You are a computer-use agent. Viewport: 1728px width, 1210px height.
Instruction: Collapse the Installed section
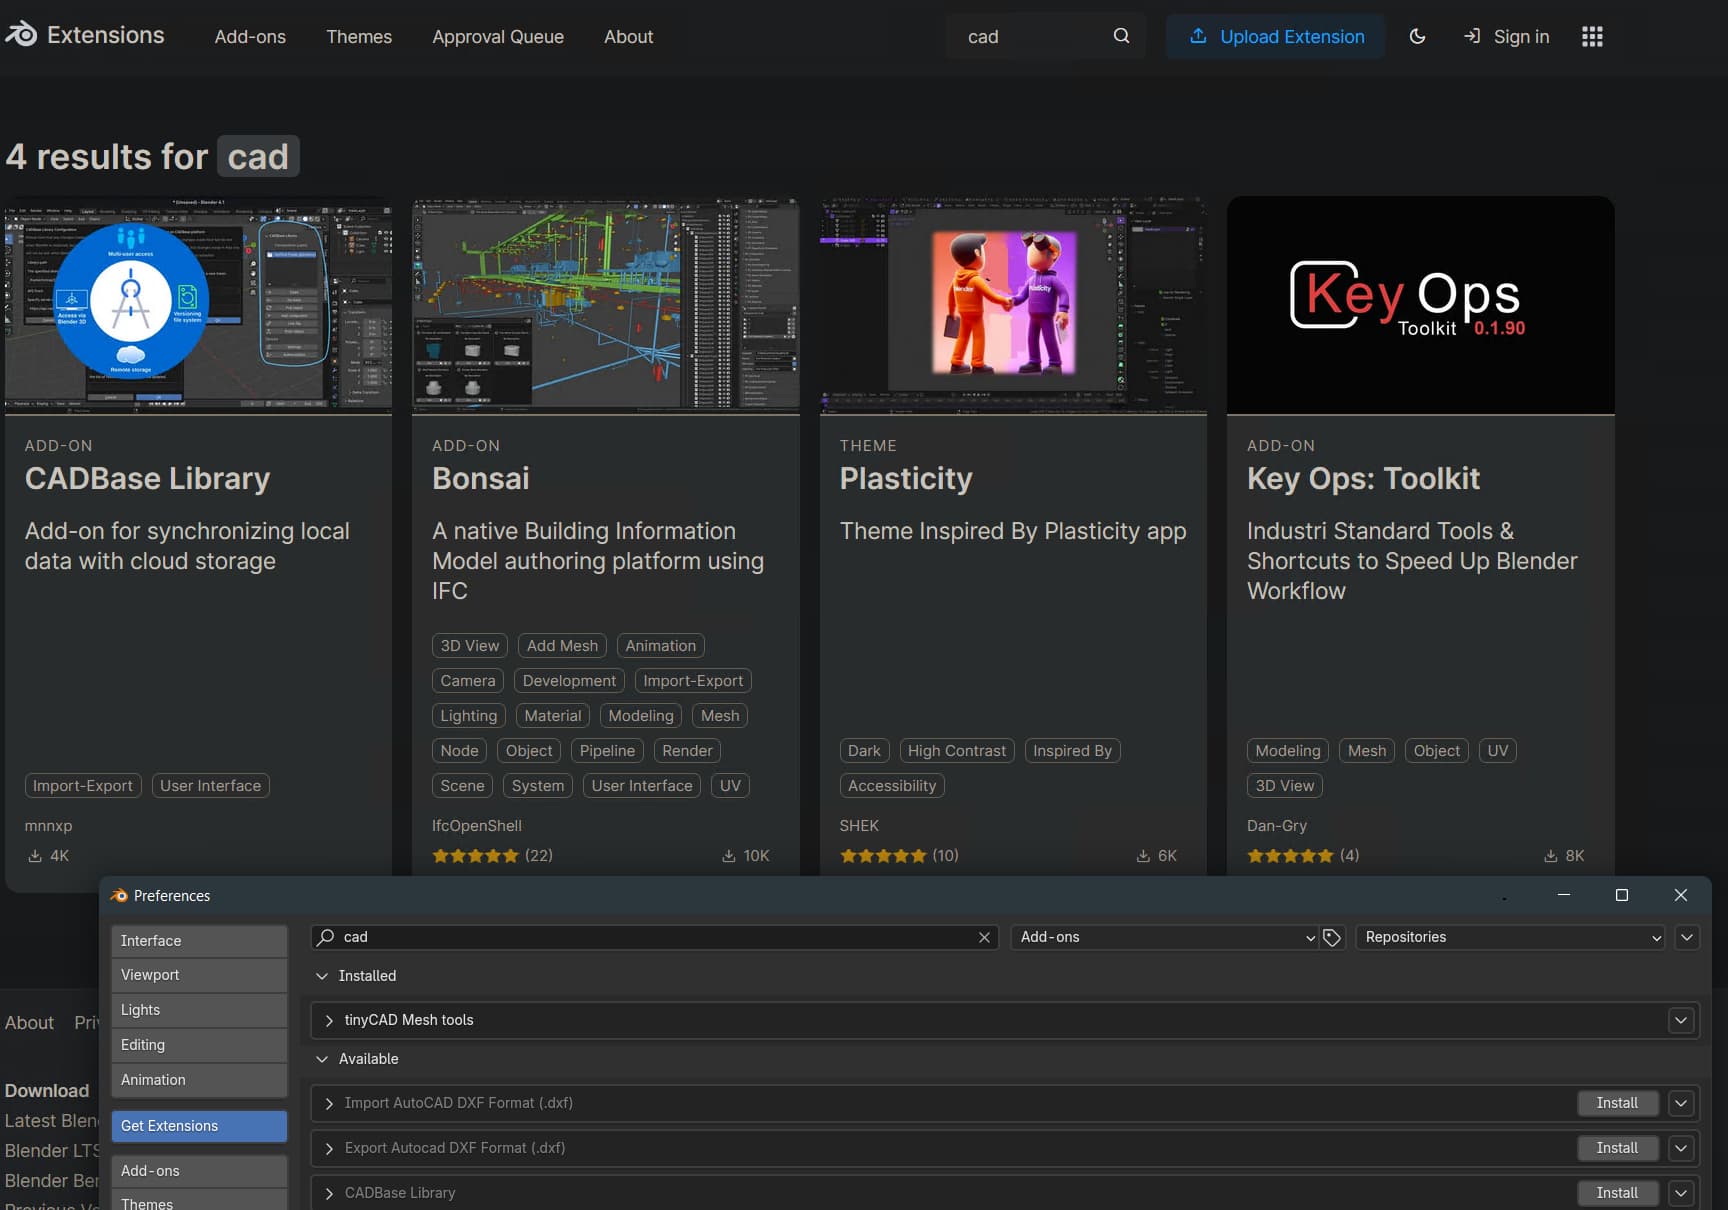coord(322,976)
